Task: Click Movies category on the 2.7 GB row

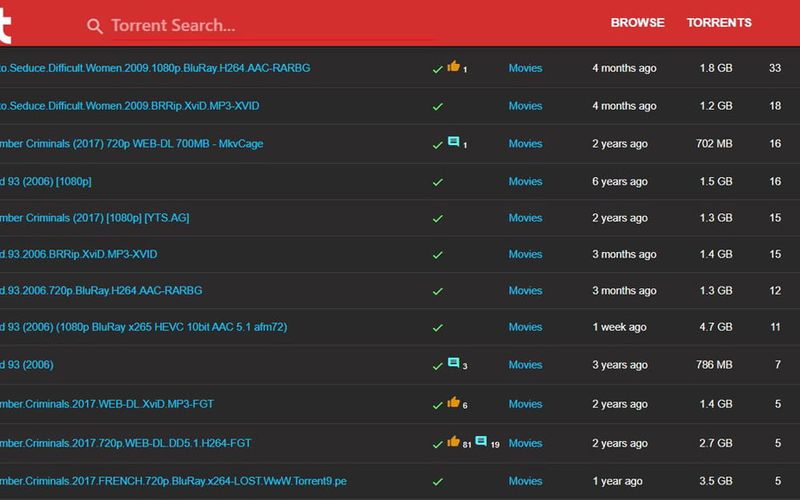Action: click(525, 443)
